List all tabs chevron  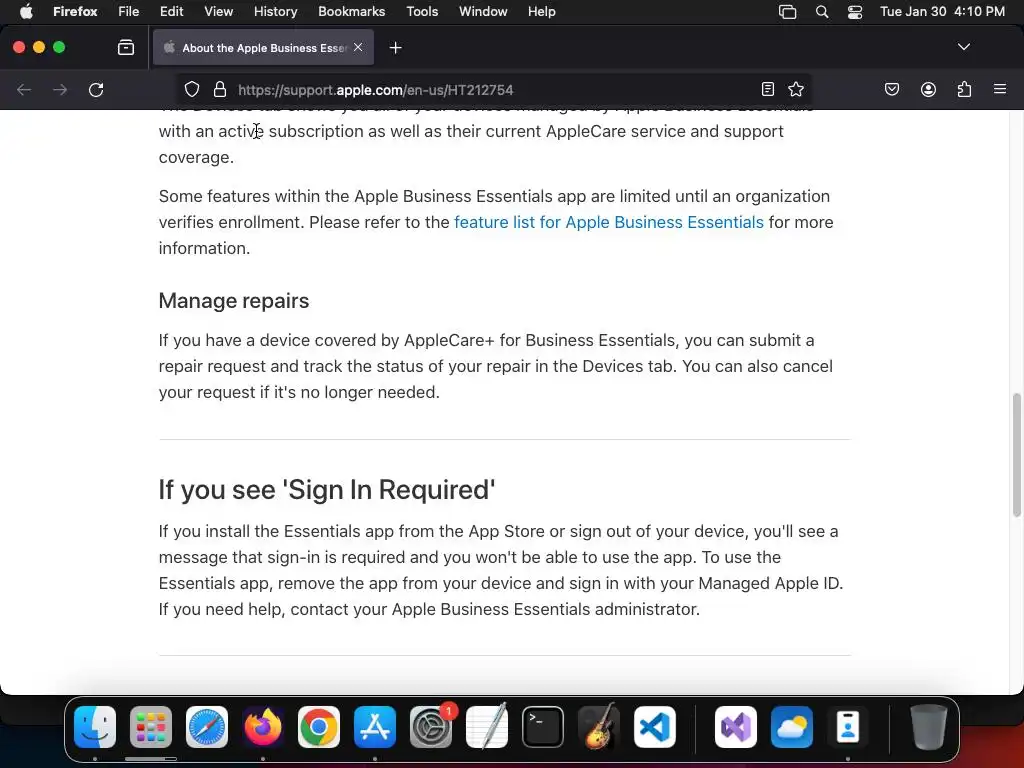(963, 47)
